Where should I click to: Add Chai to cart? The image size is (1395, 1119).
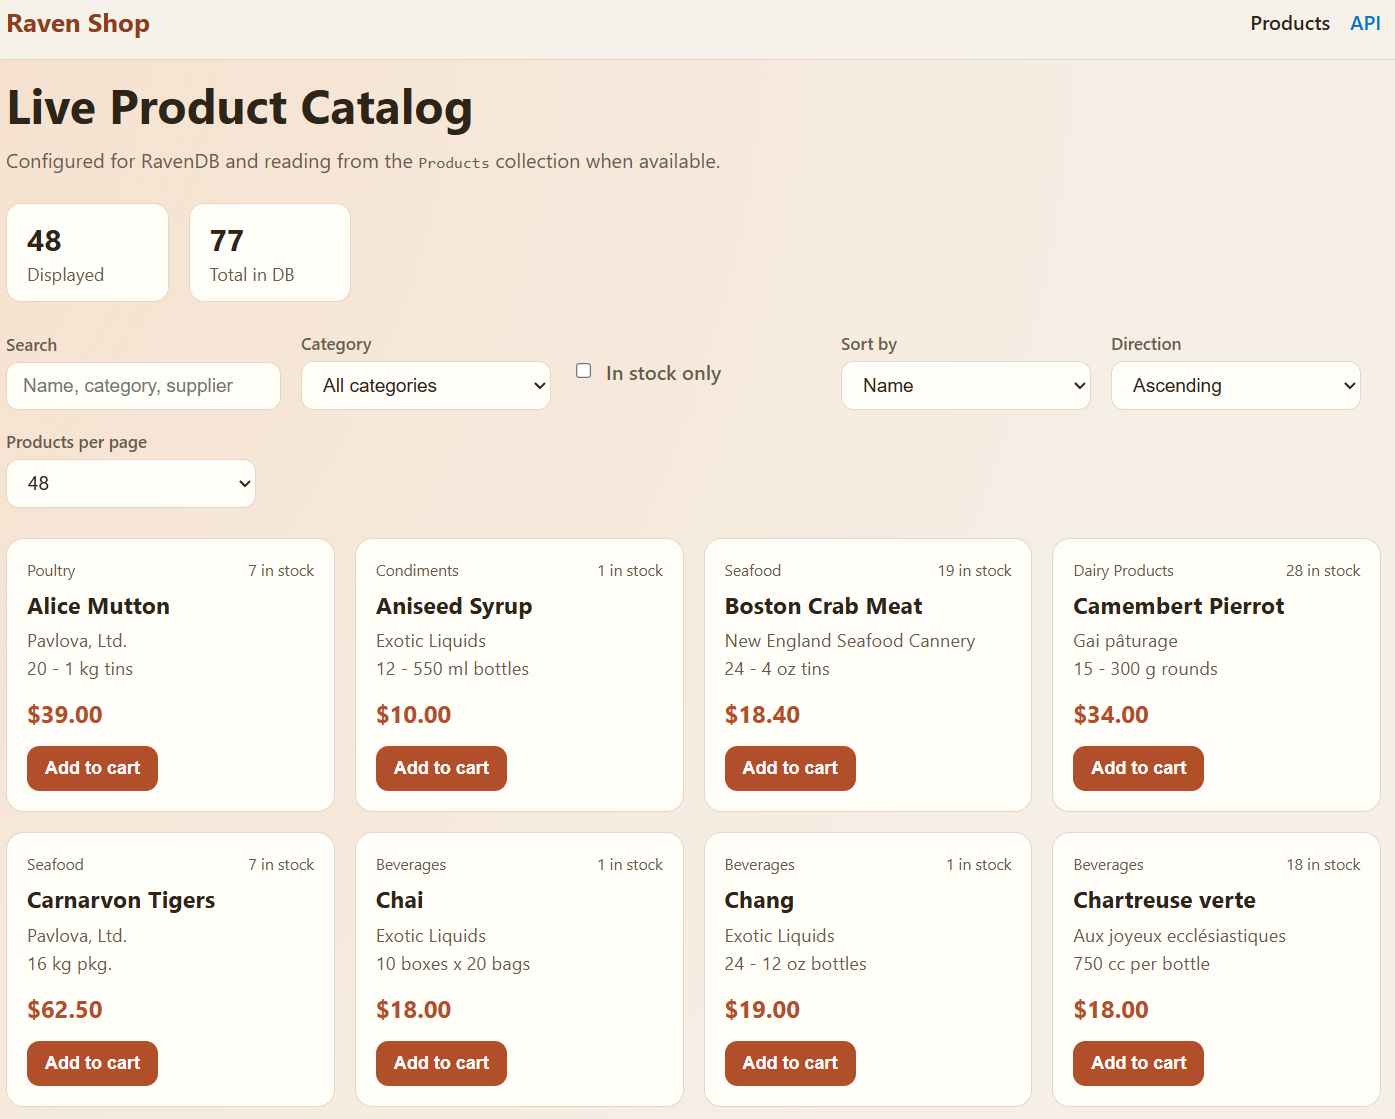click(x=441, y=1063)
